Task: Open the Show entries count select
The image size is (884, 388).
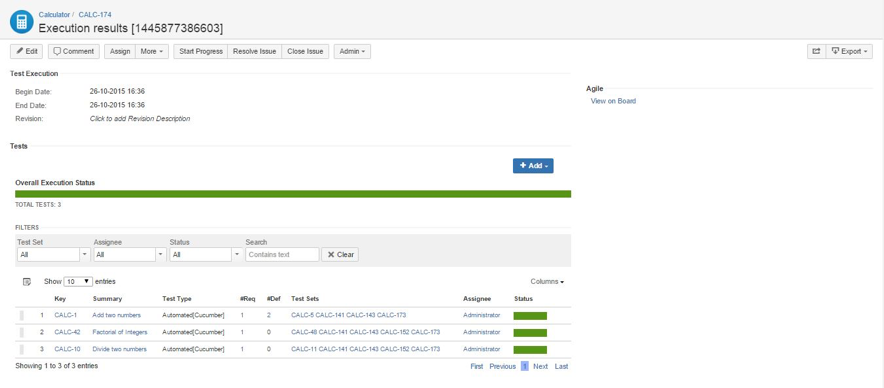Action: click(x=78, y=281)
